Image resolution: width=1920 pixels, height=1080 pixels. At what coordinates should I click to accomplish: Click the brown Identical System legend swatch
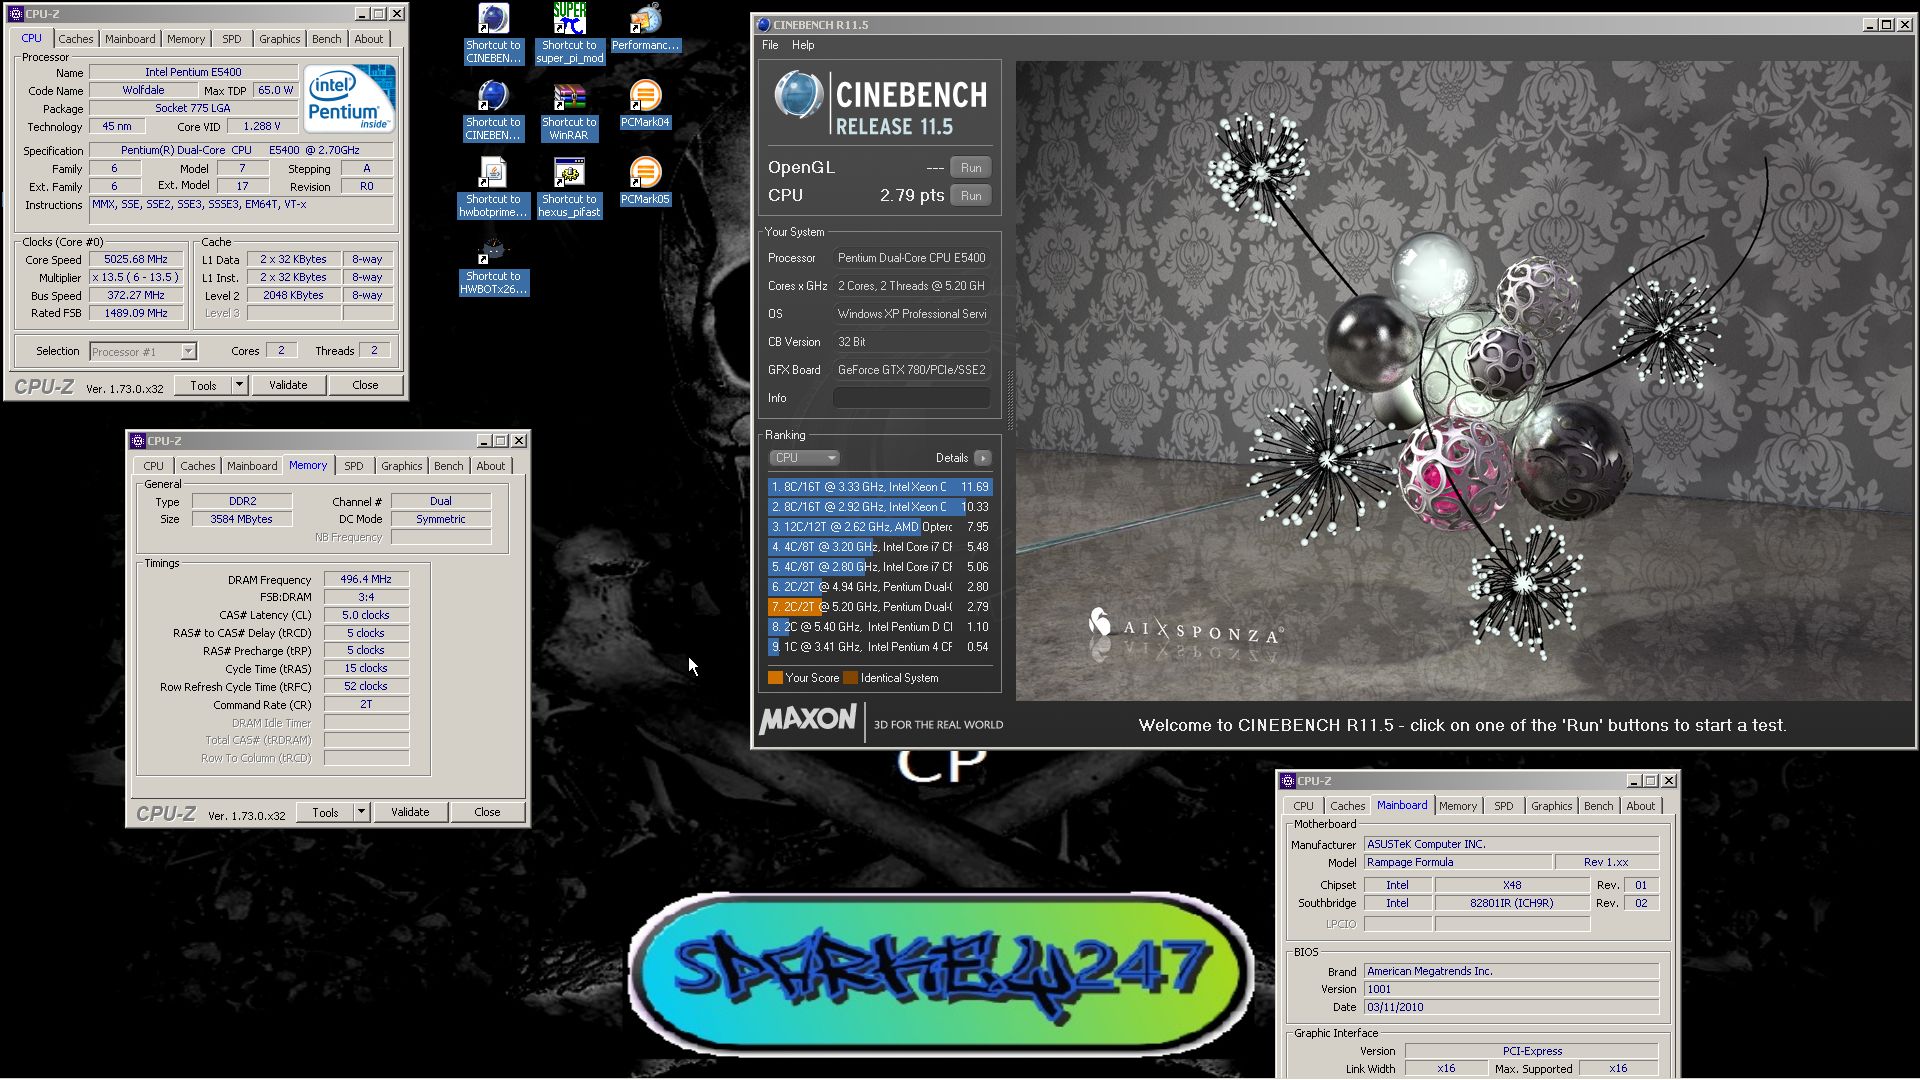850,678
